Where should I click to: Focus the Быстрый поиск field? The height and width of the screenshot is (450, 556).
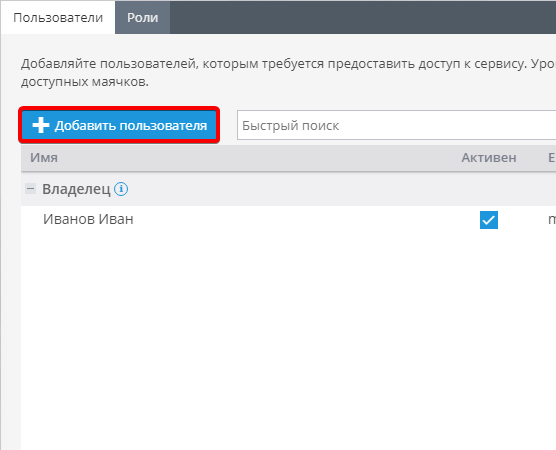[396, 125]
